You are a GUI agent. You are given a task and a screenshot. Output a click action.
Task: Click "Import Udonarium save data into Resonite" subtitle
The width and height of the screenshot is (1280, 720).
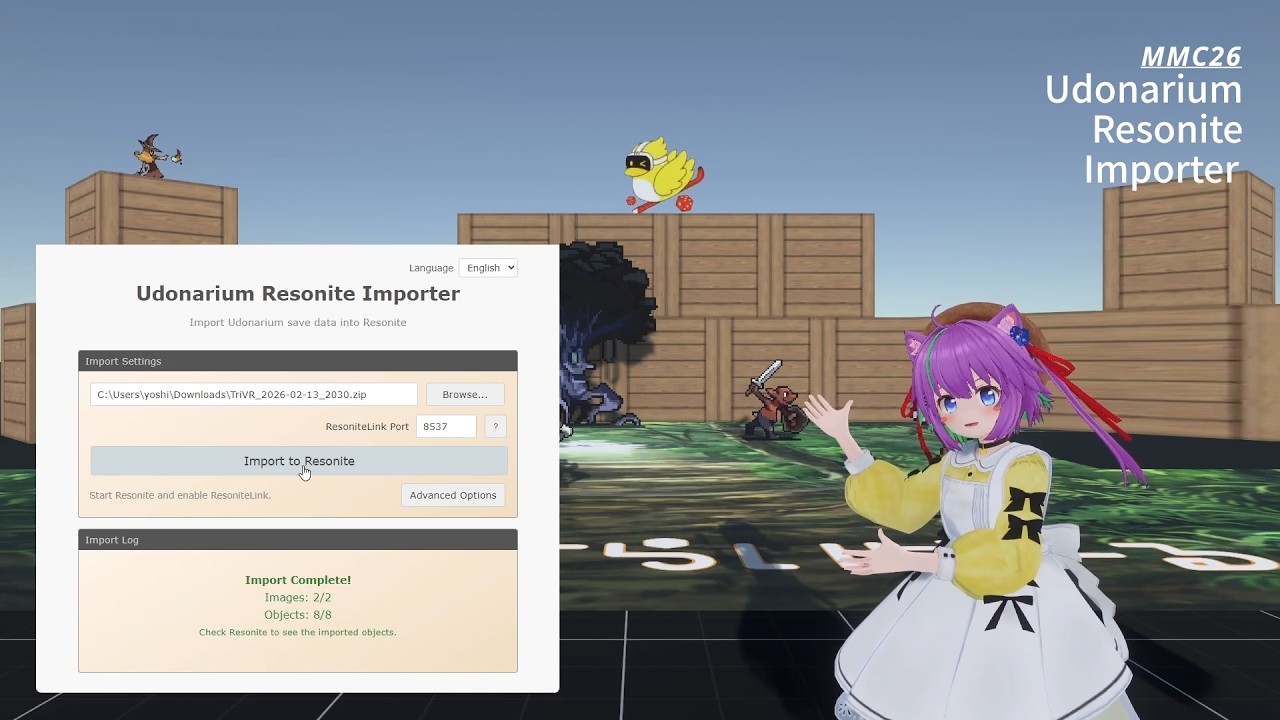pyautogui.click(x=298, y=322)
